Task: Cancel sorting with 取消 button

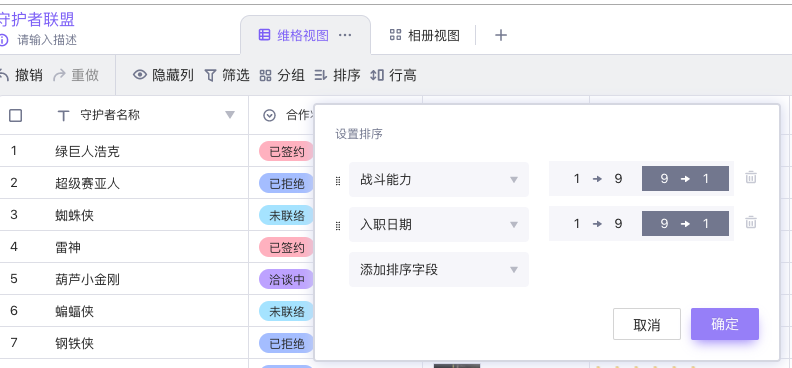Action: [x=647, y=324]
